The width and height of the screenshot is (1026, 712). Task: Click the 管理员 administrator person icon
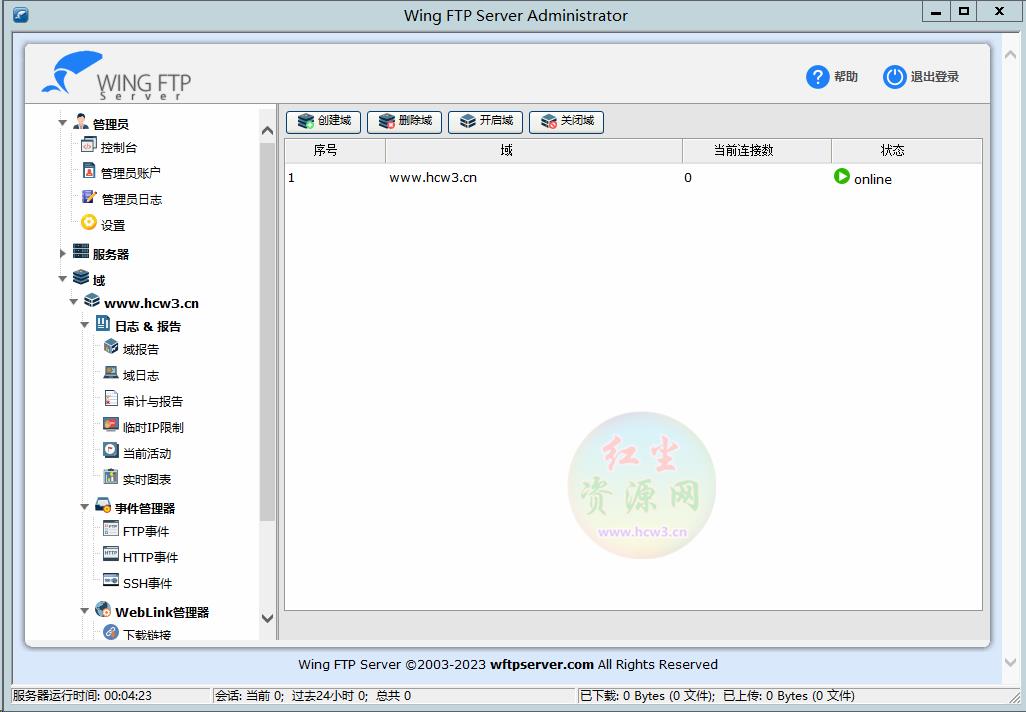tap(80, 121)
